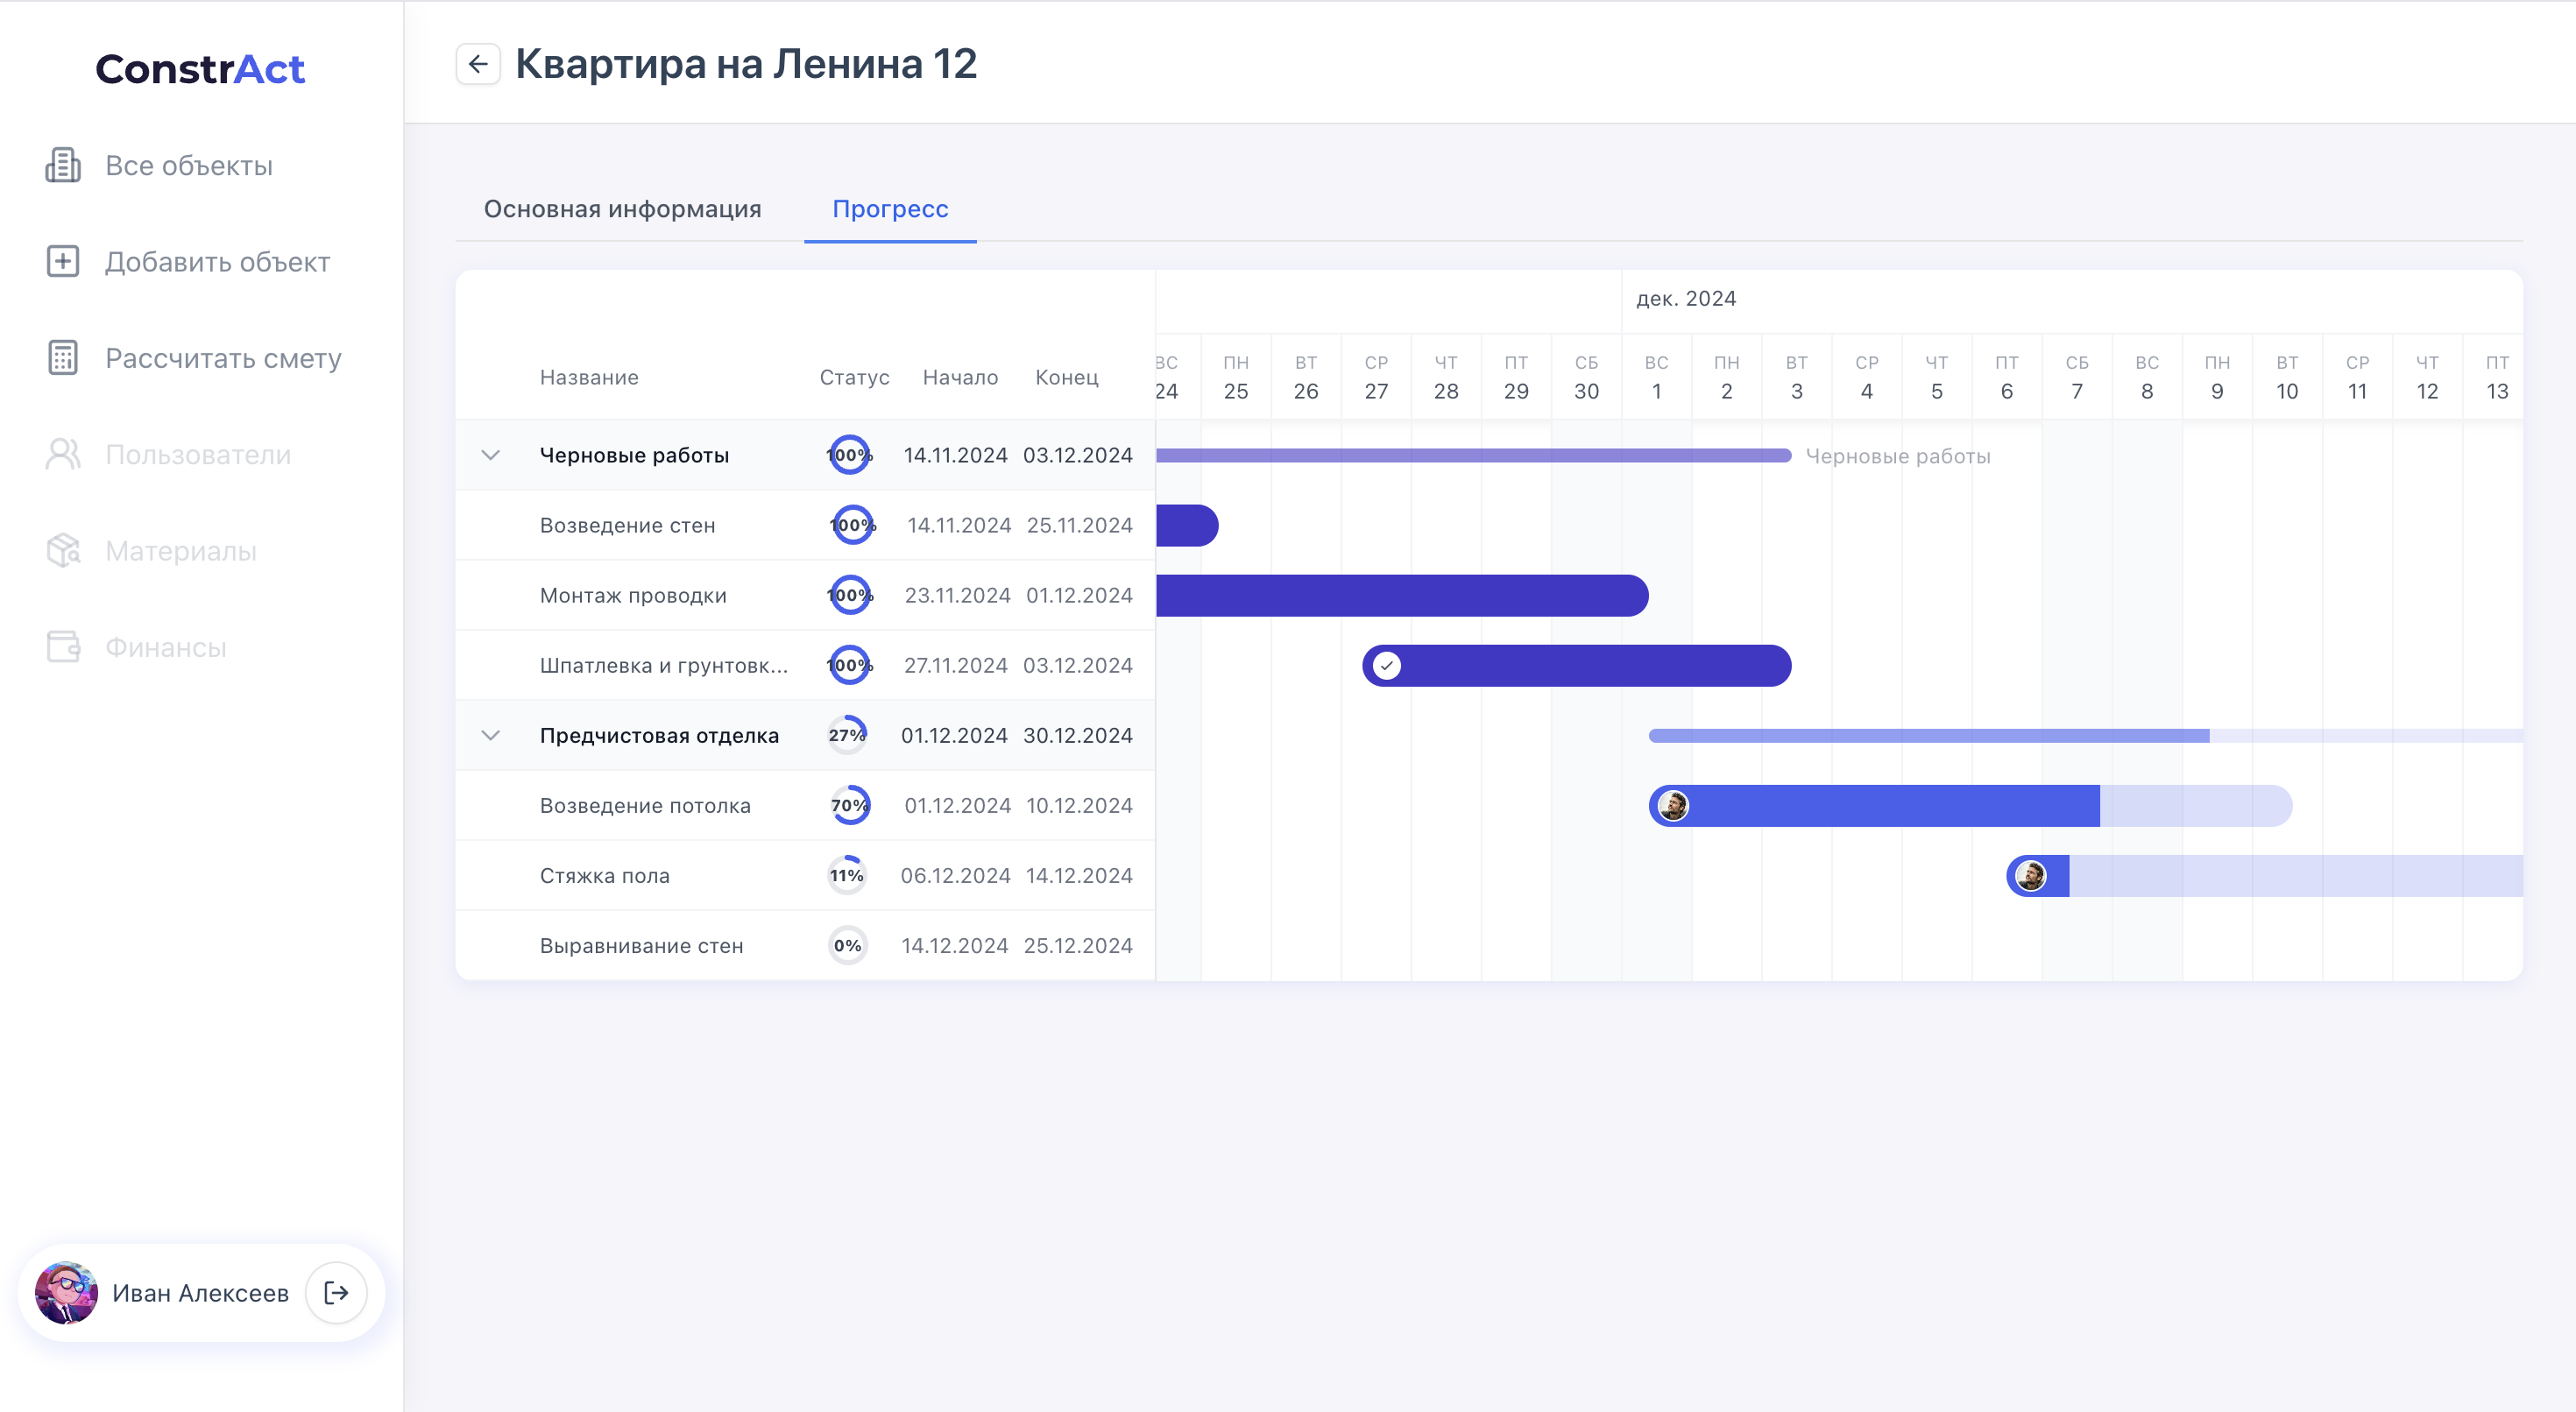Click the Конец column header
The height and width of the screenshot is (1412, 2576).
(1067, 377)
